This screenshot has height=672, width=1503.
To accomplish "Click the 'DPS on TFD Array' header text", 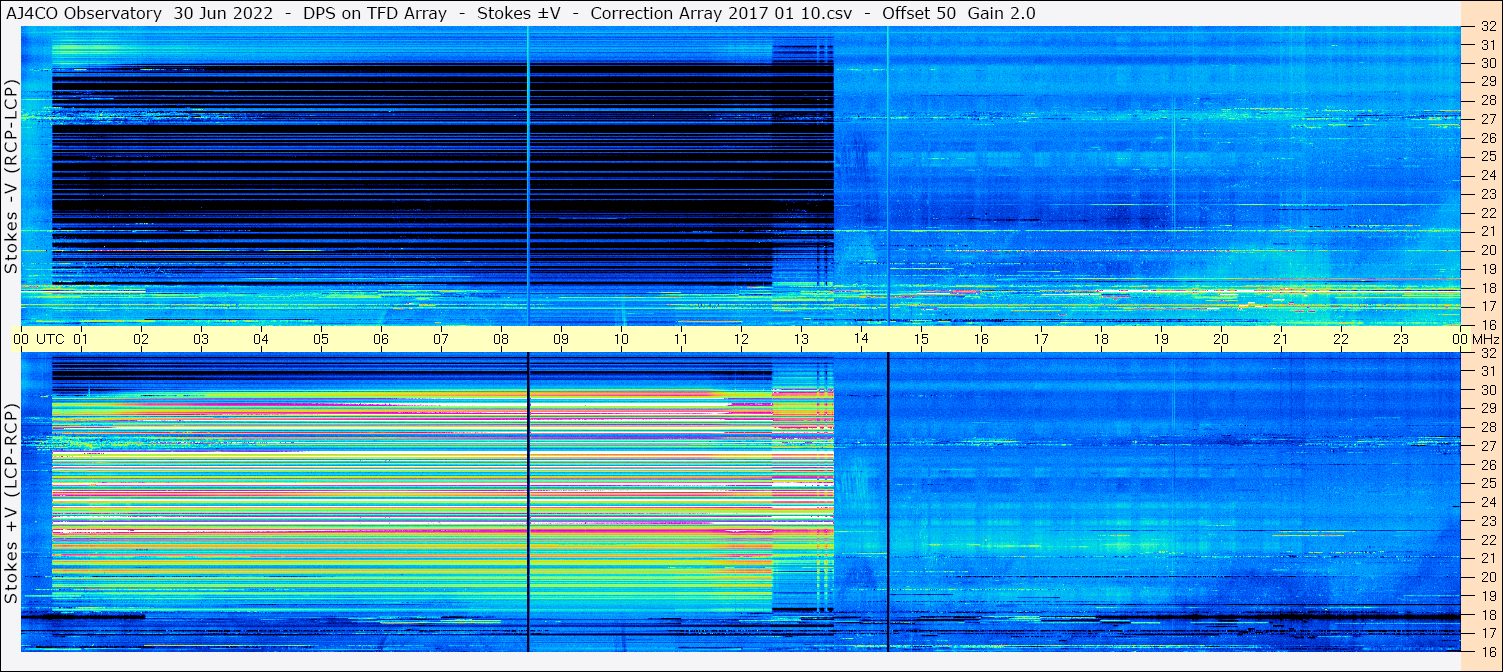I will (375, 13).
